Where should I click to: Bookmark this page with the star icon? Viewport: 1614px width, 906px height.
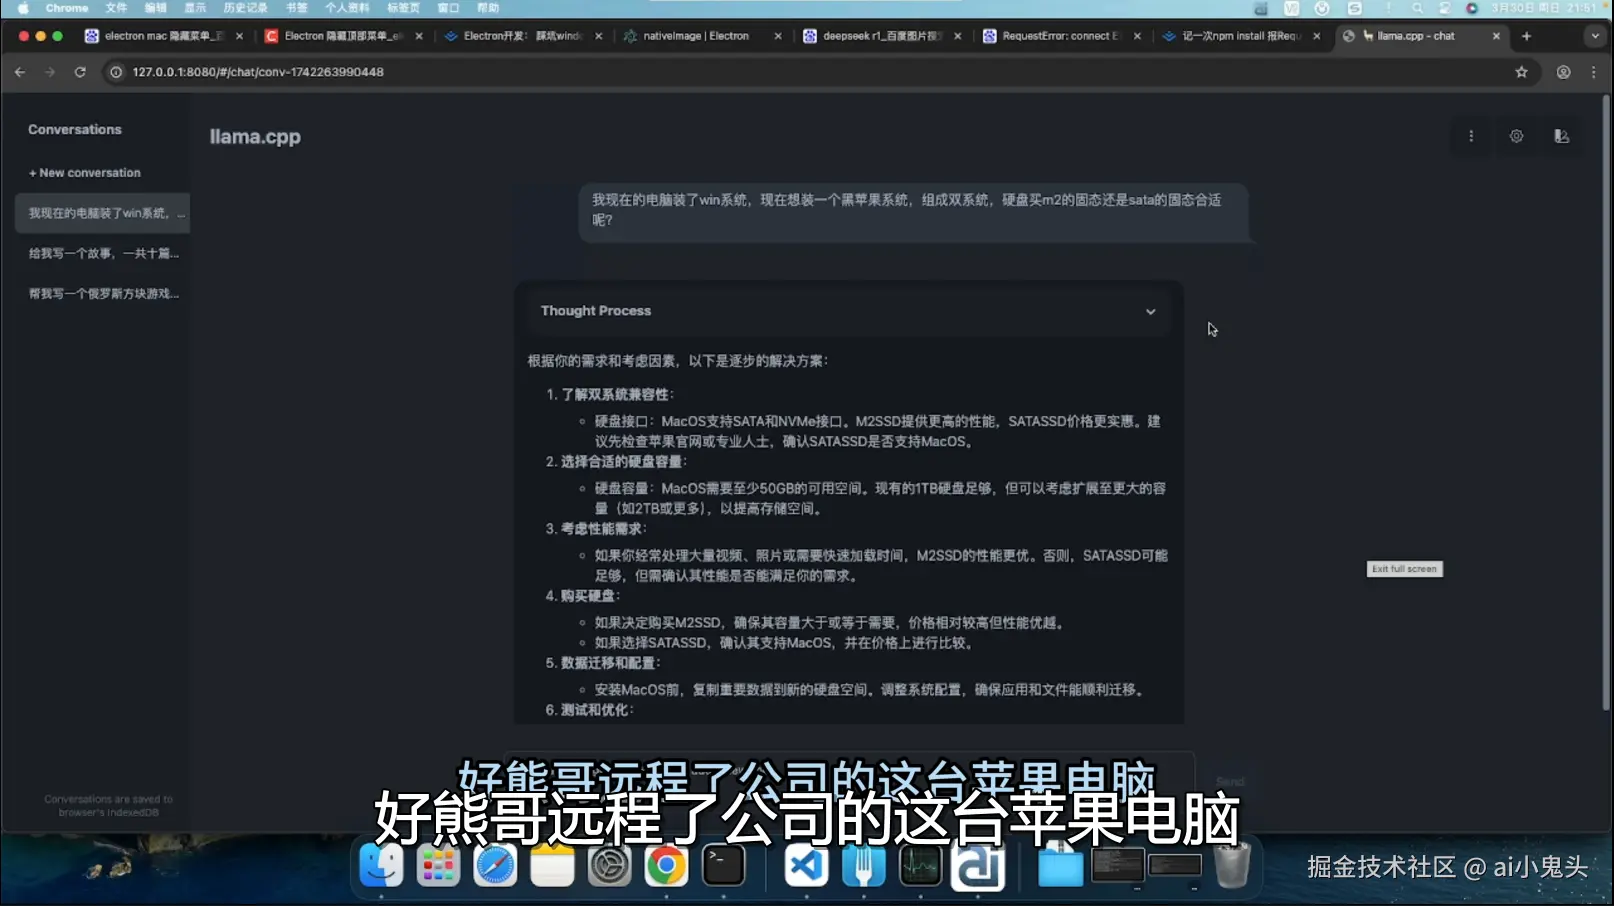(x=1521, y=72)
